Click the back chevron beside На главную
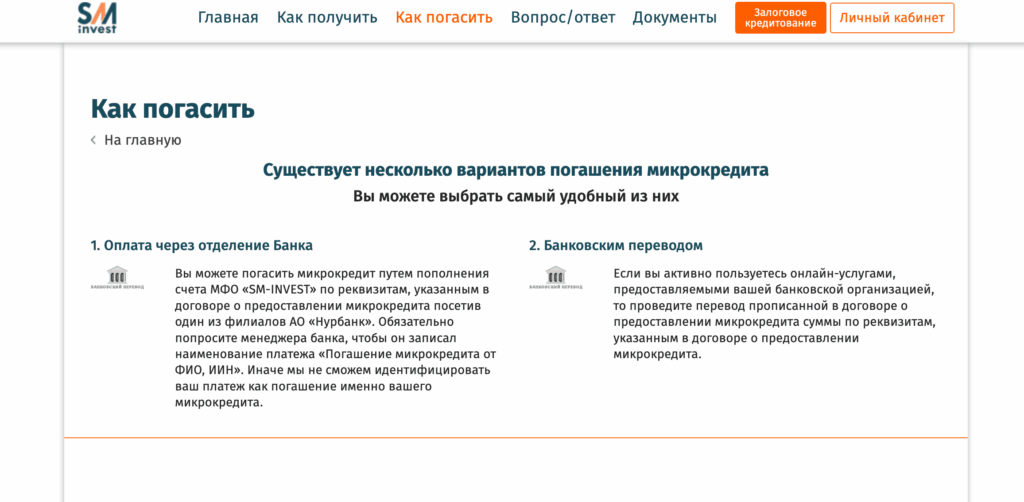This screenshot has height=502, width=1024. tap(93, 141)
